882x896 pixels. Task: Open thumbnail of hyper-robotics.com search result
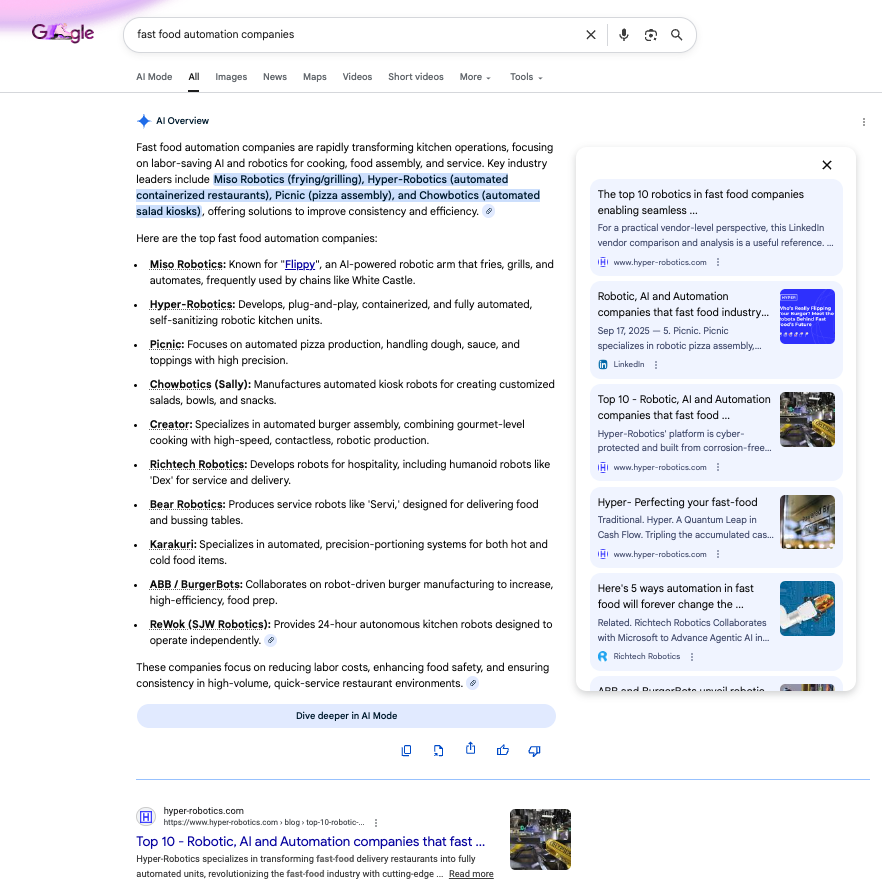pyautogui.click(x=540, y=839)
